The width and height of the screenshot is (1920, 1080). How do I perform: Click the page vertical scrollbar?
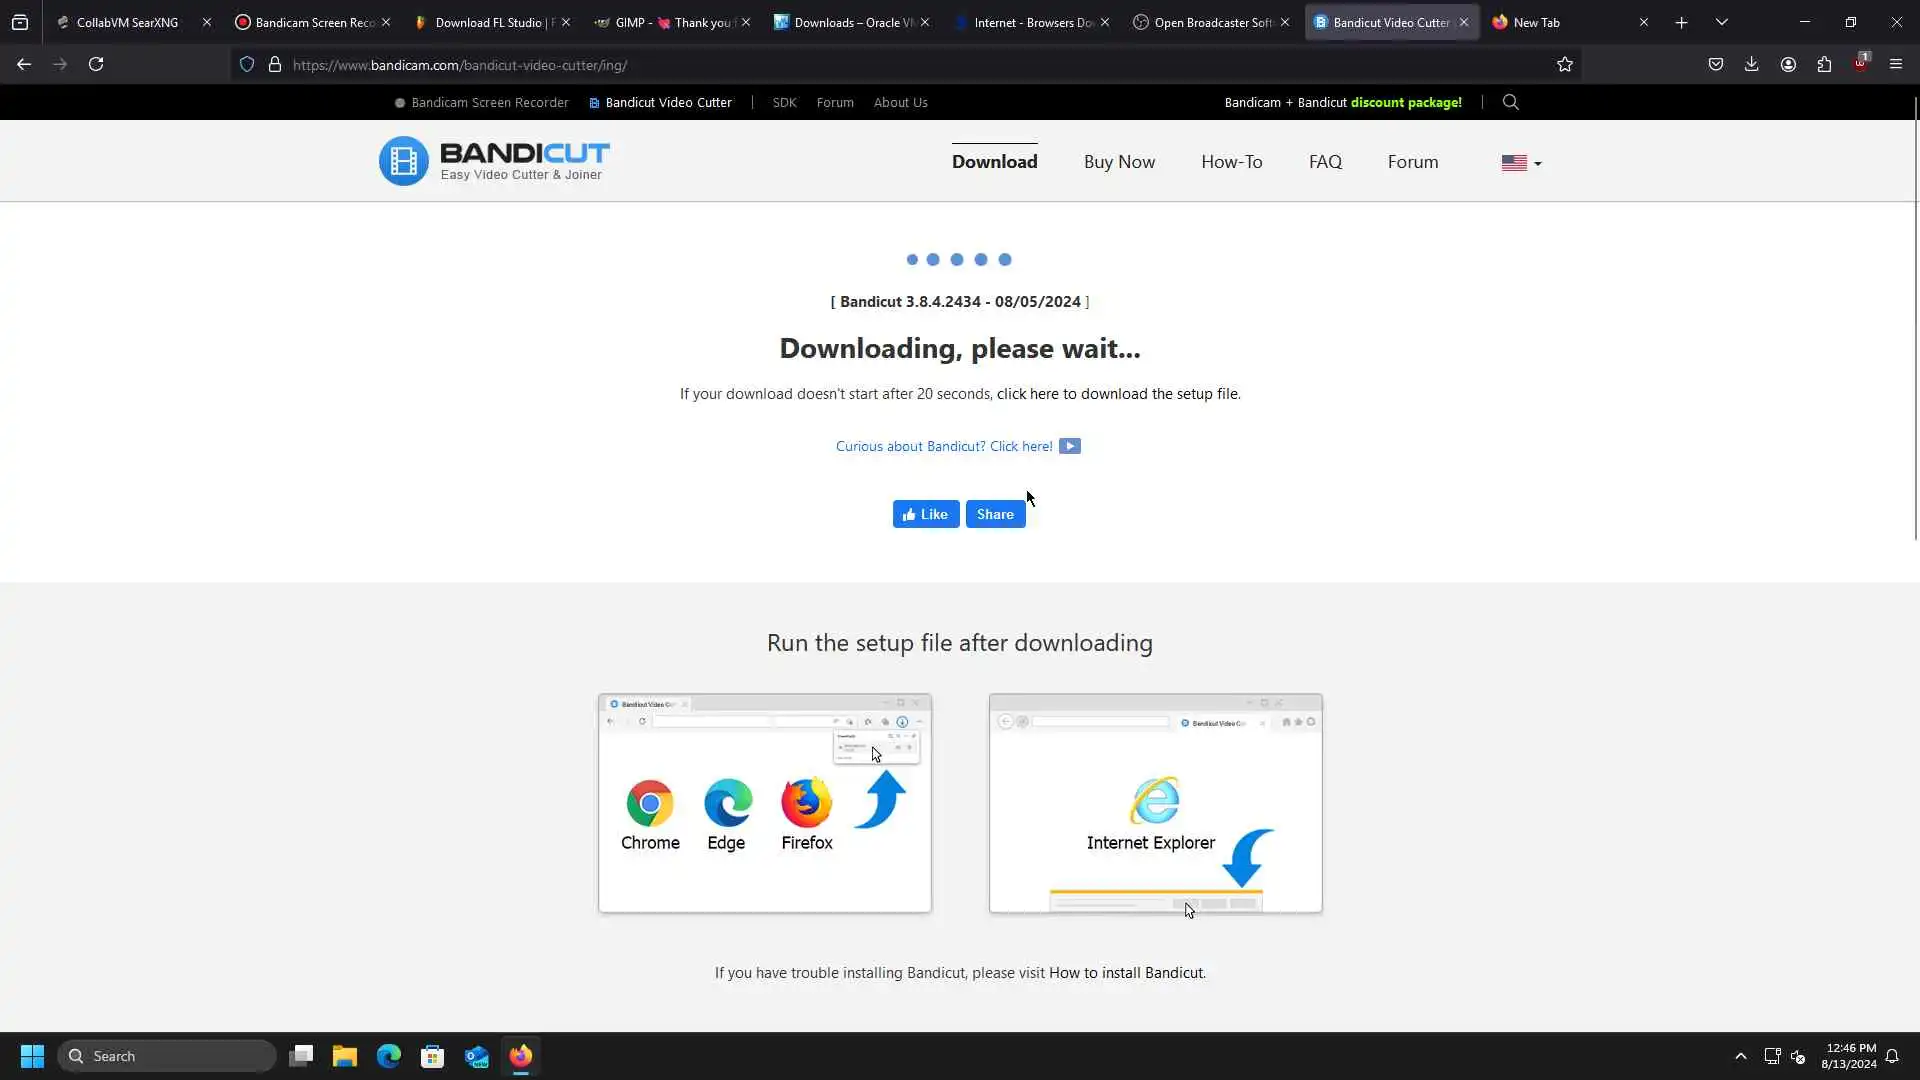[x=1915, y=320]
